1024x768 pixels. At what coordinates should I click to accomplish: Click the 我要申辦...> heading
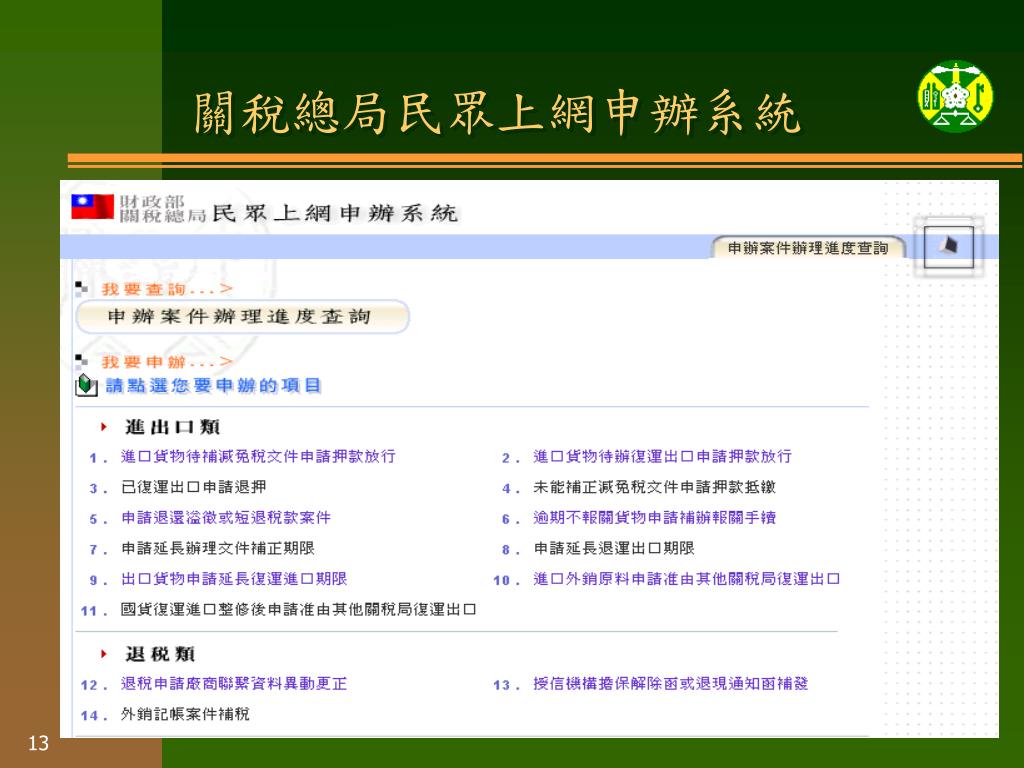point(167,362)
